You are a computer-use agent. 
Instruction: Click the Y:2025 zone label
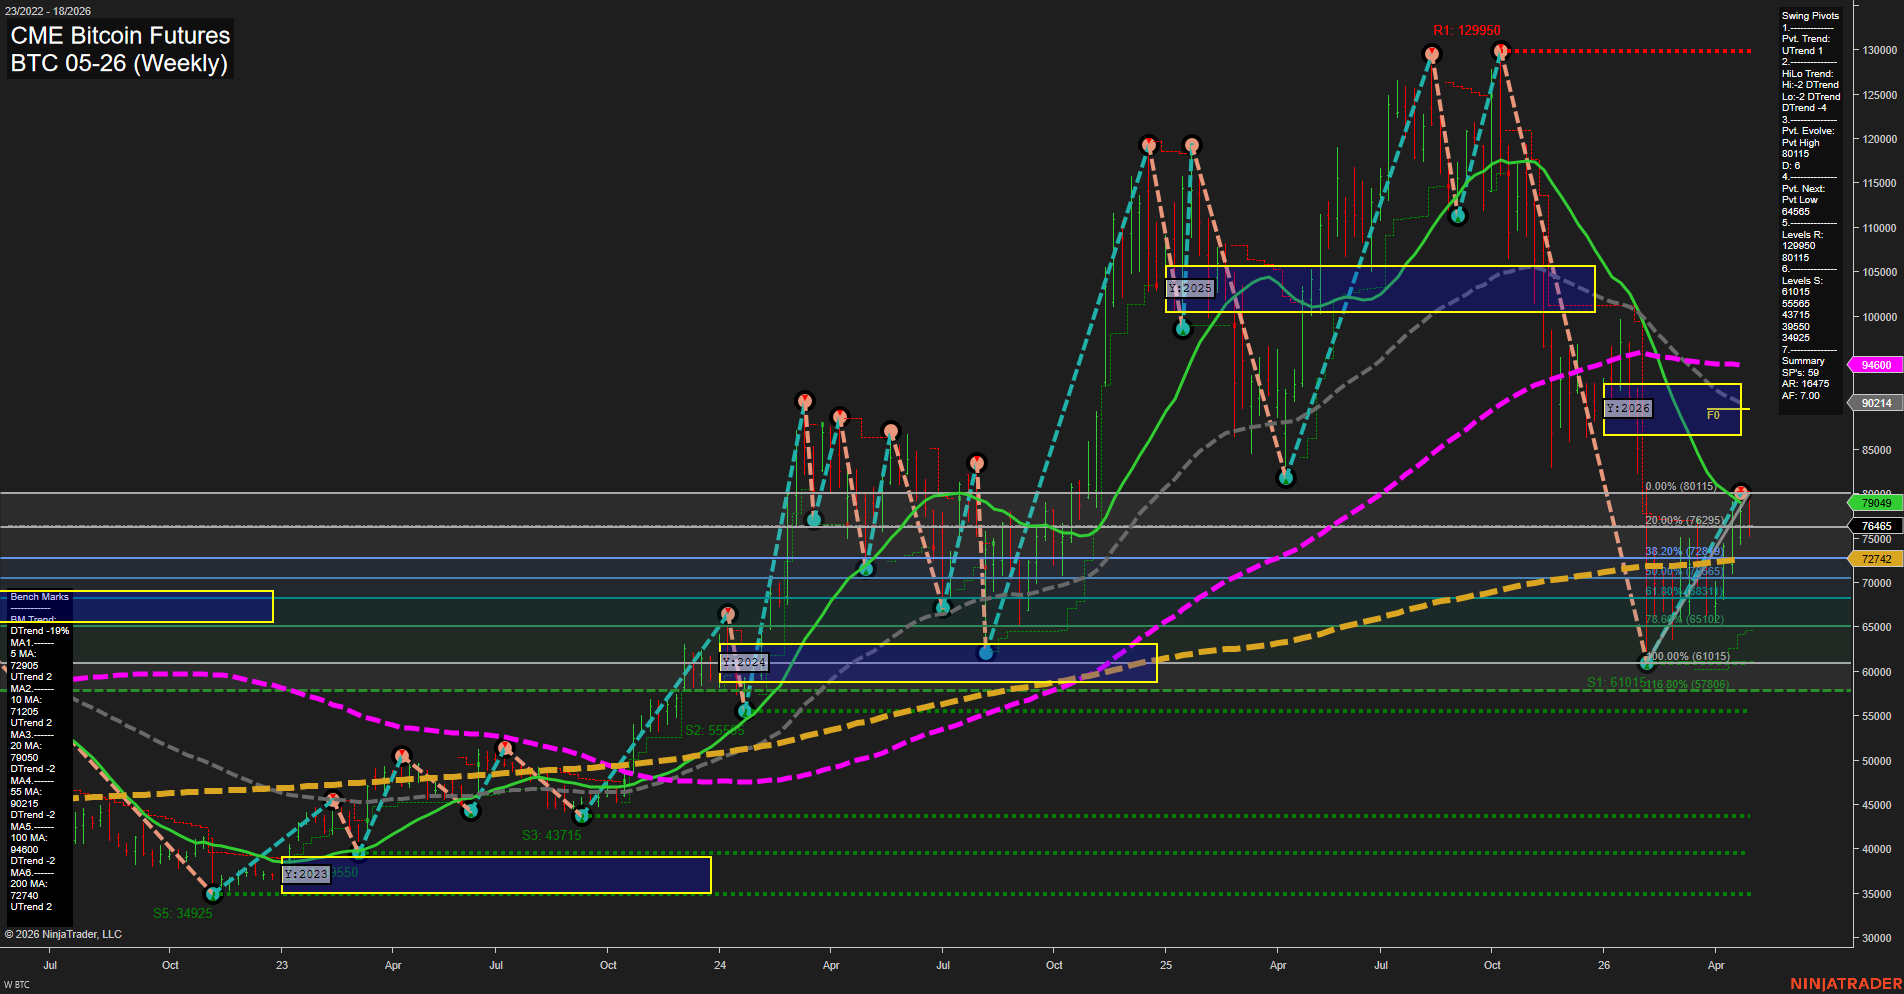click(x=1191, y=288)
